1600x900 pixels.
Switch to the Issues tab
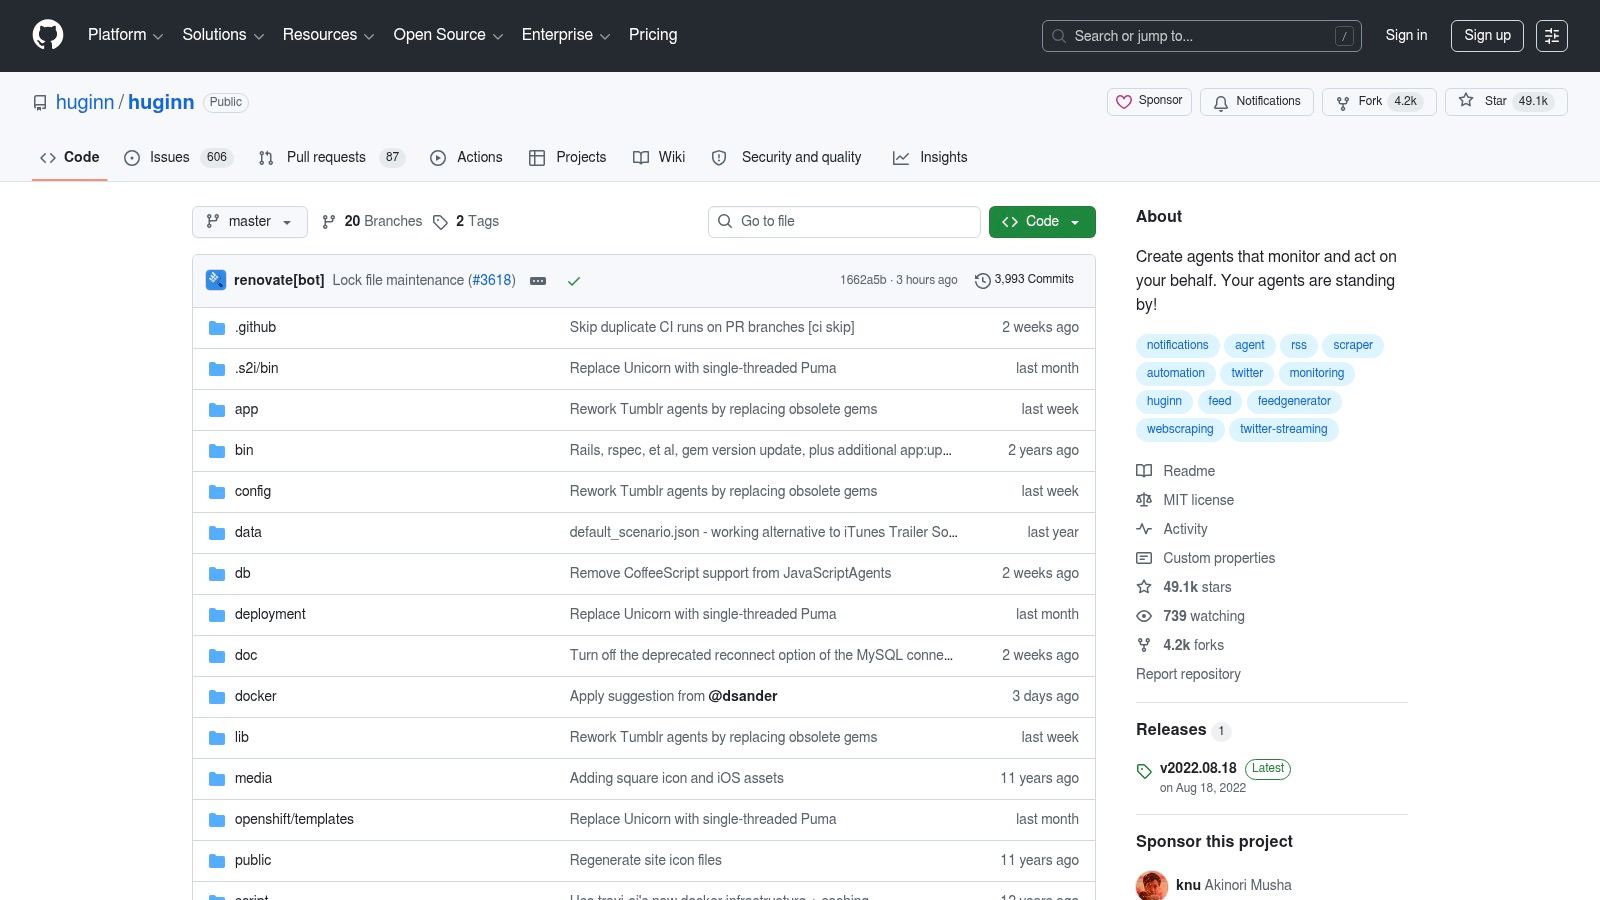(178, 158)
